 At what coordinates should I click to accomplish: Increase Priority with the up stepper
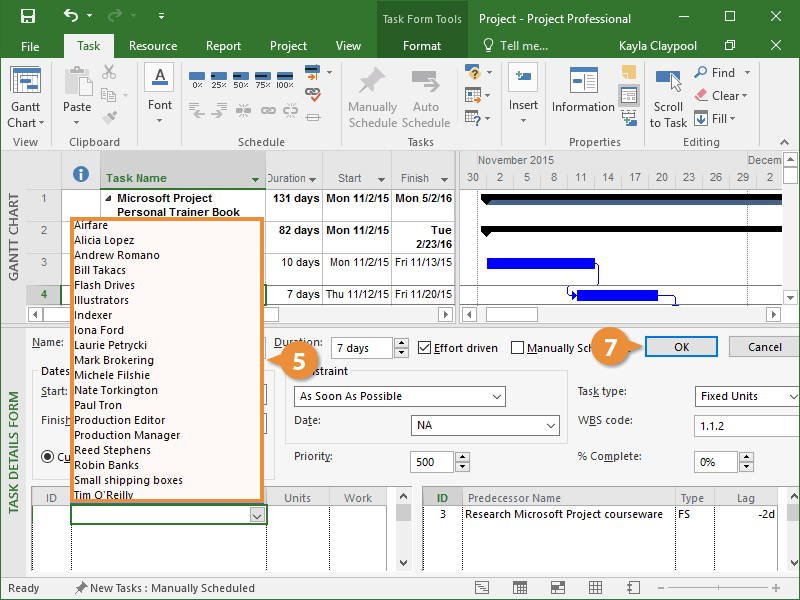pyautogui.click(x=461, y=457)
